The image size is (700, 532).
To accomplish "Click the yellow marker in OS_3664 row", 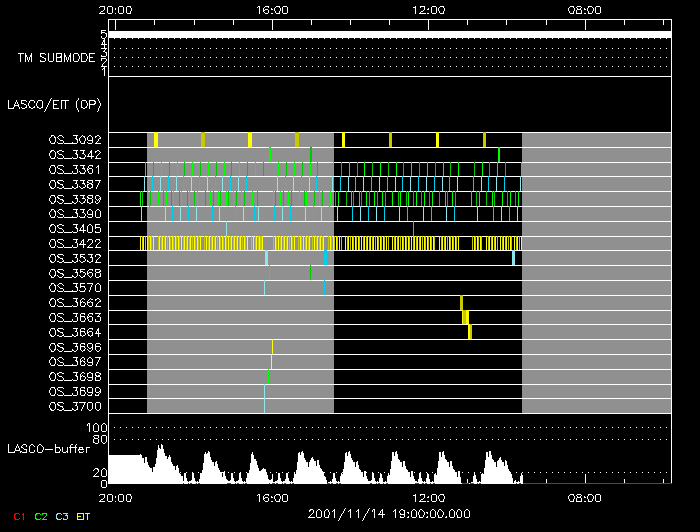I will [x=470, y=332].
